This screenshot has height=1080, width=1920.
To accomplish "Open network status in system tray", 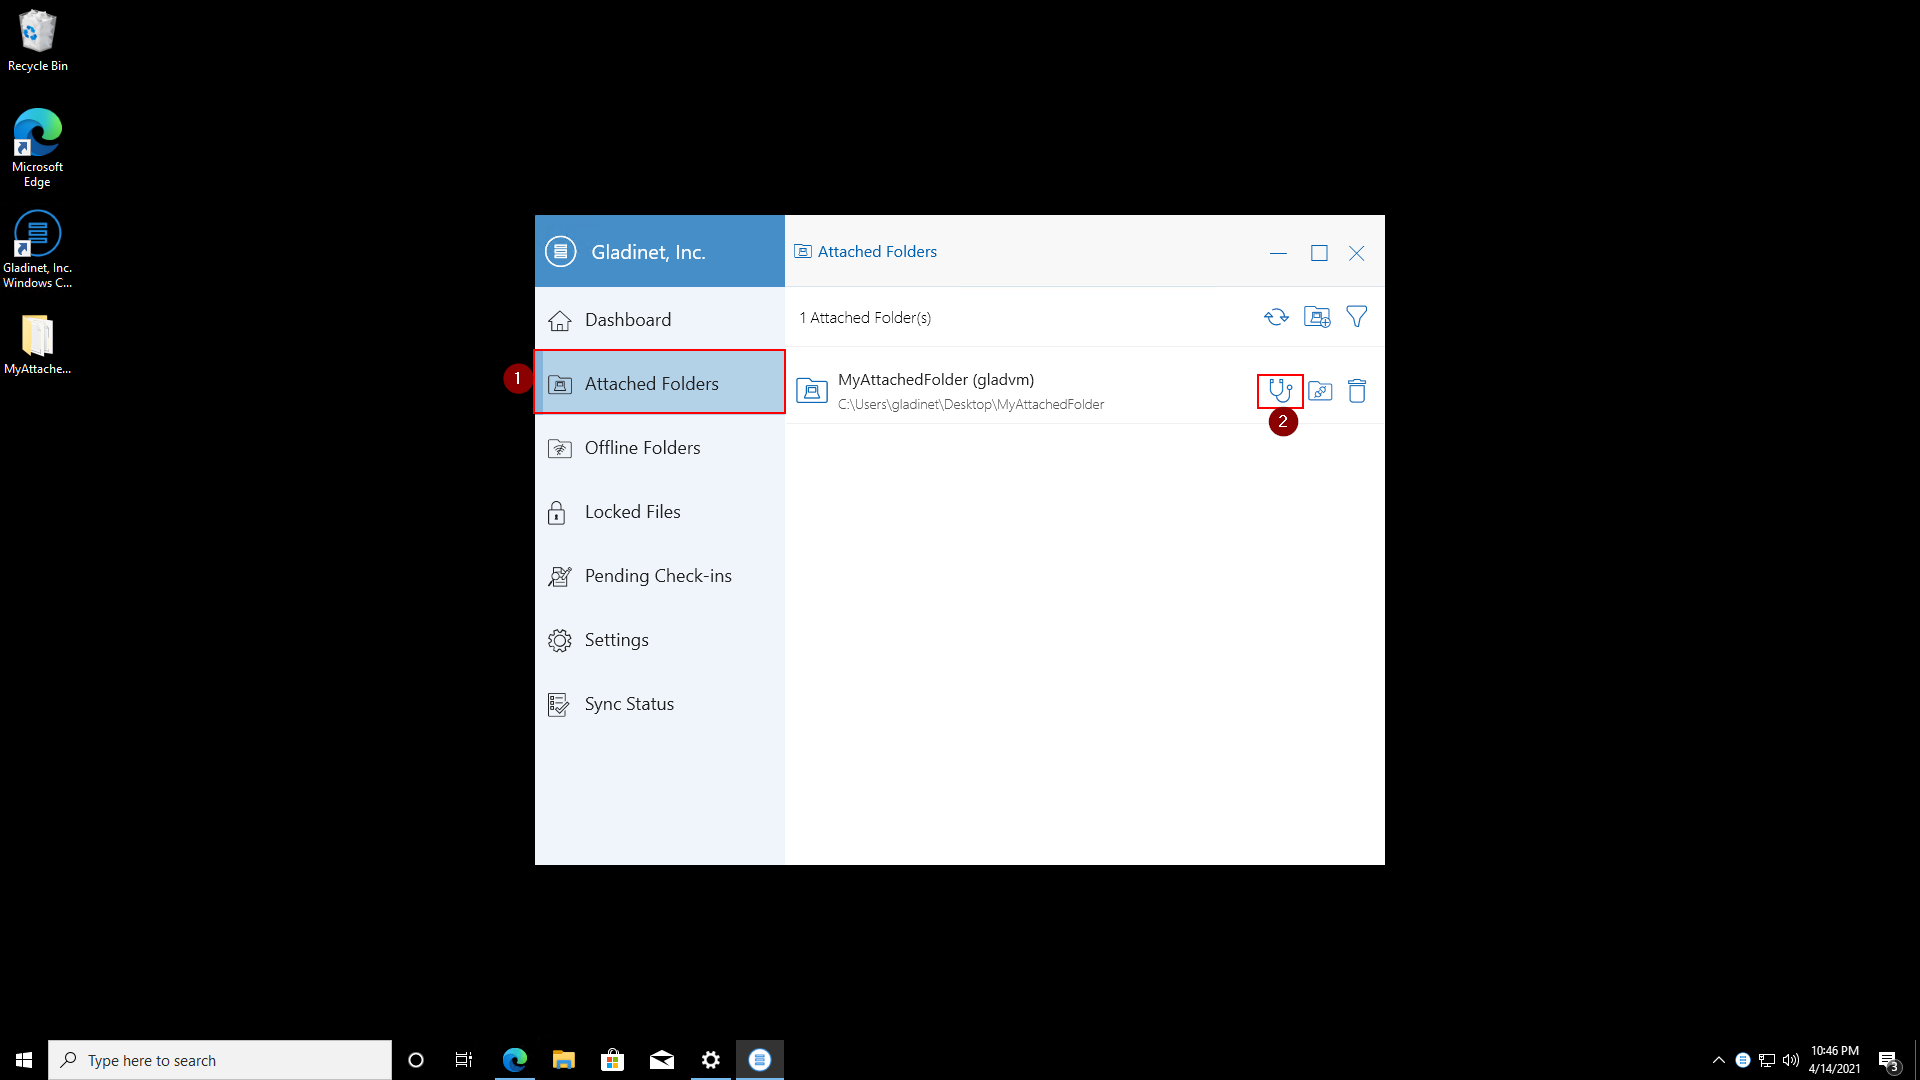I will click(1767, 1060).
